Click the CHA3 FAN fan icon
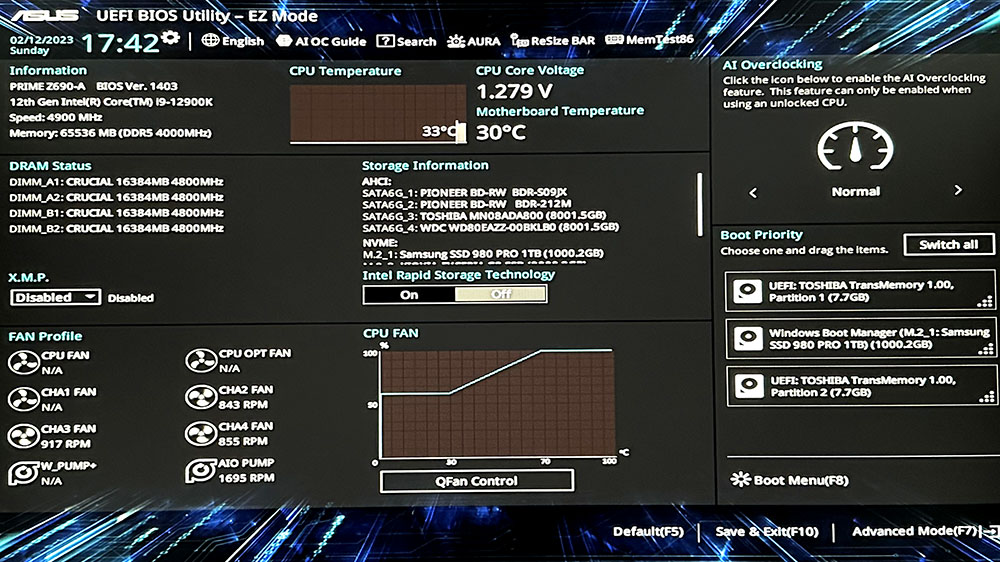1000x562 pixels. point(23,436)
